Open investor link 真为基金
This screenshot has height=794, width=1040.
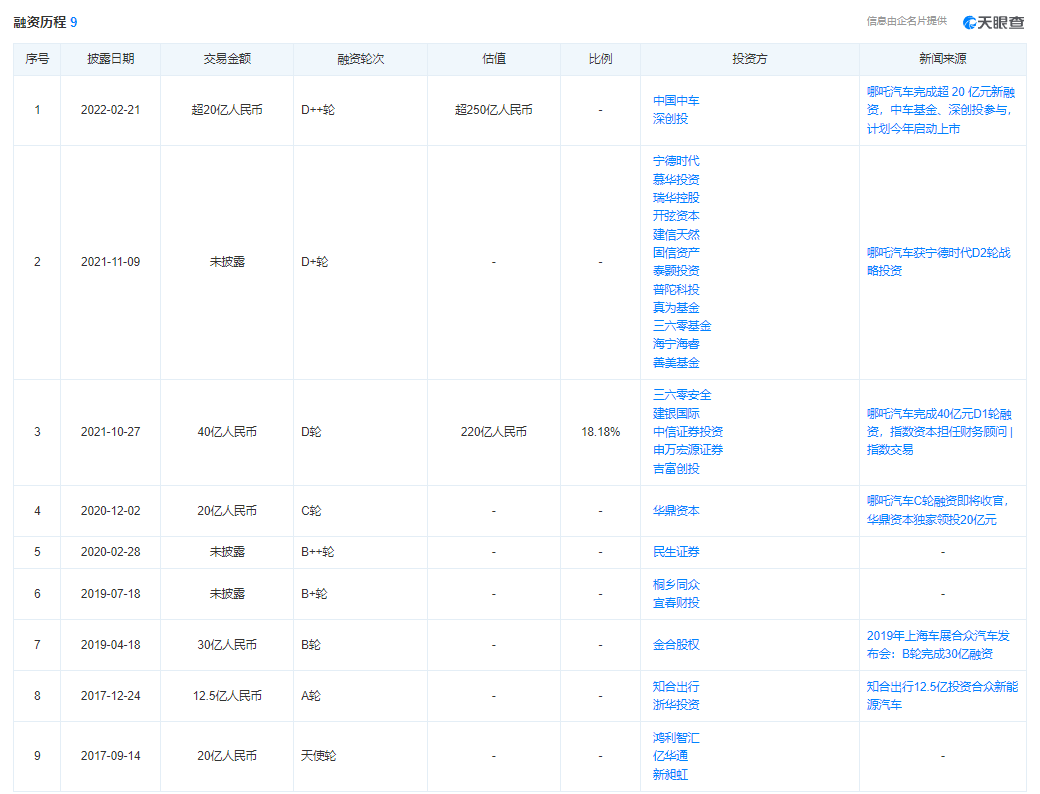click(x=676, y=308)
